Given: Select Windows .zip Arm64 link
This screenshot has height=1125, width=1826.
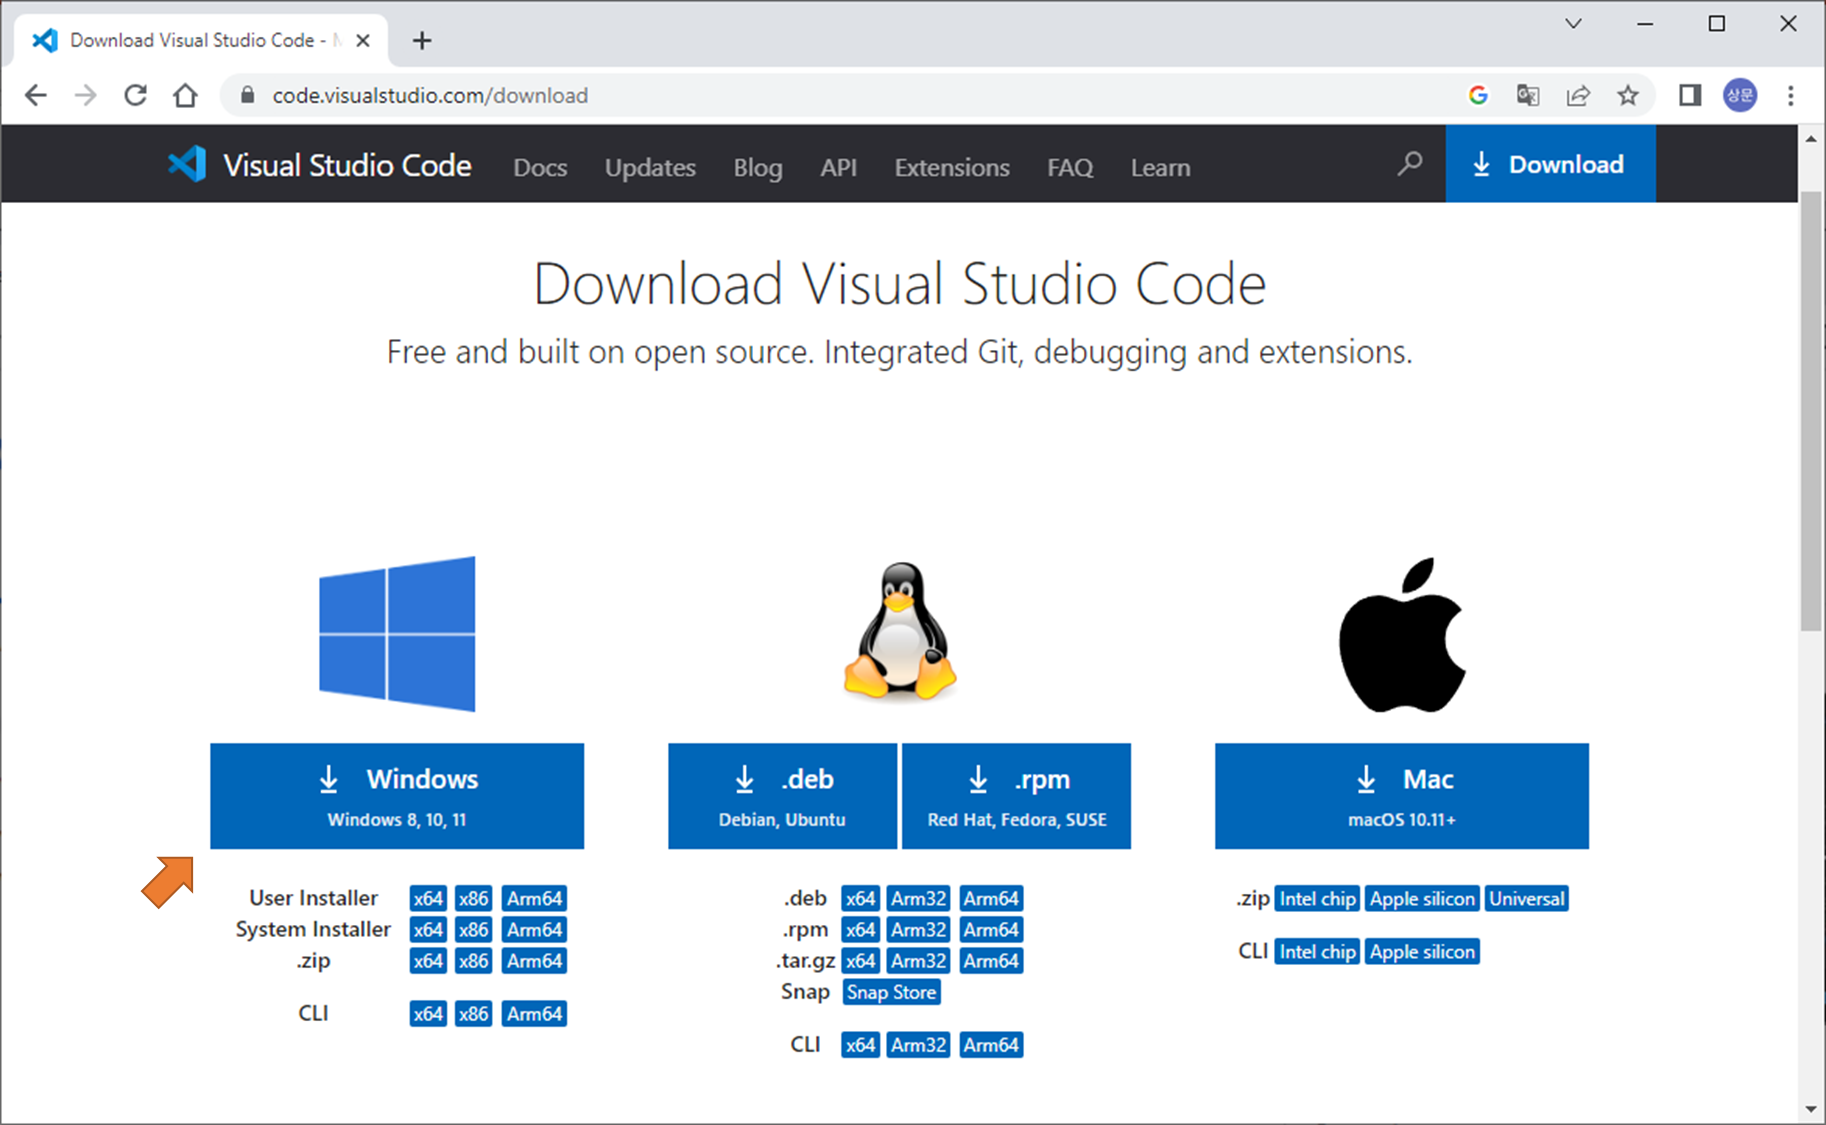Looking at the screenshot, I should pyautogui.click(x=534, y=960).
